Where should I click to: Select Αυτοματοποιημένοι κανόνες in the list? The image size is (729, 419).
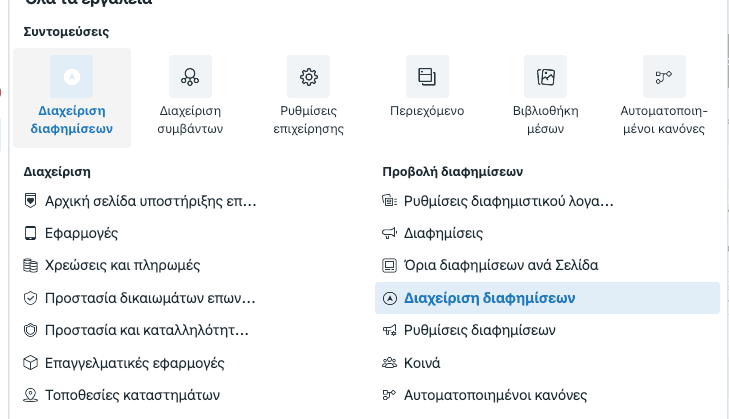(495, 395)
